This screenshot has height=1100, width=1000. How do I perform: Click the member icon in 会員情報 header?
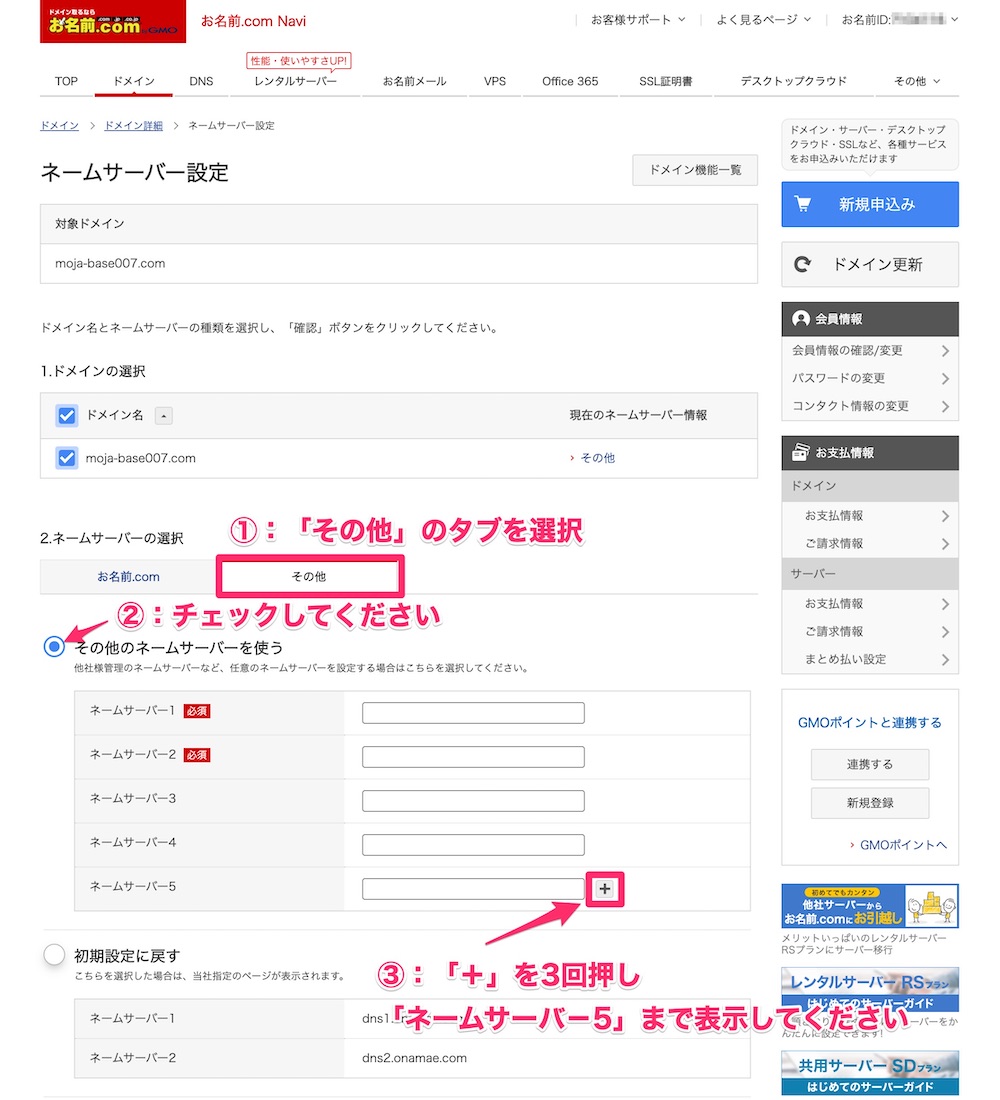[x=801, y=318]
